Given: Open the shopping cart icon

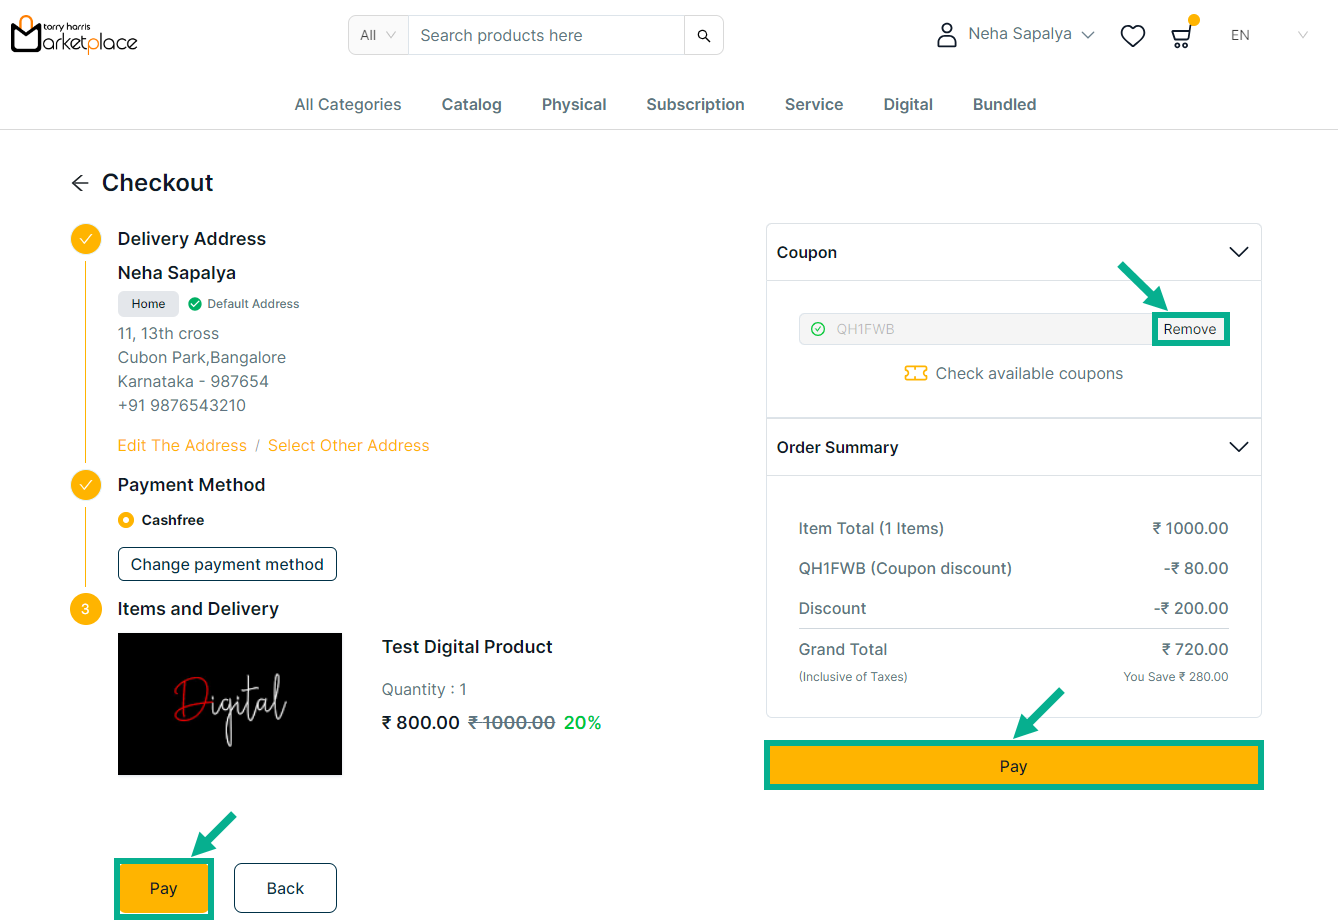Looking at the screenshot, I should coord(1181,37).
